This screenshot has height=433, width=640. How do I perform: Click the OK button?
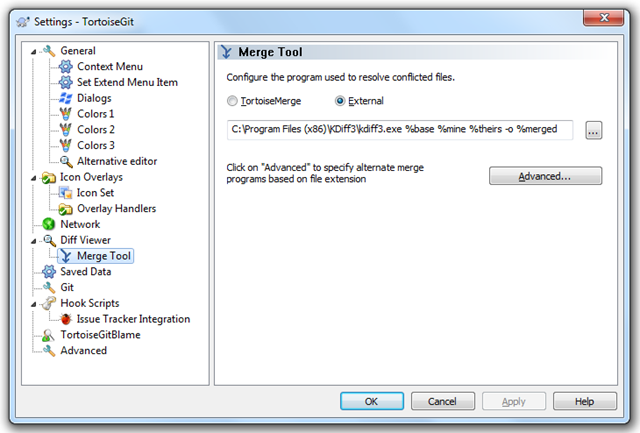(x=372, y=402)
